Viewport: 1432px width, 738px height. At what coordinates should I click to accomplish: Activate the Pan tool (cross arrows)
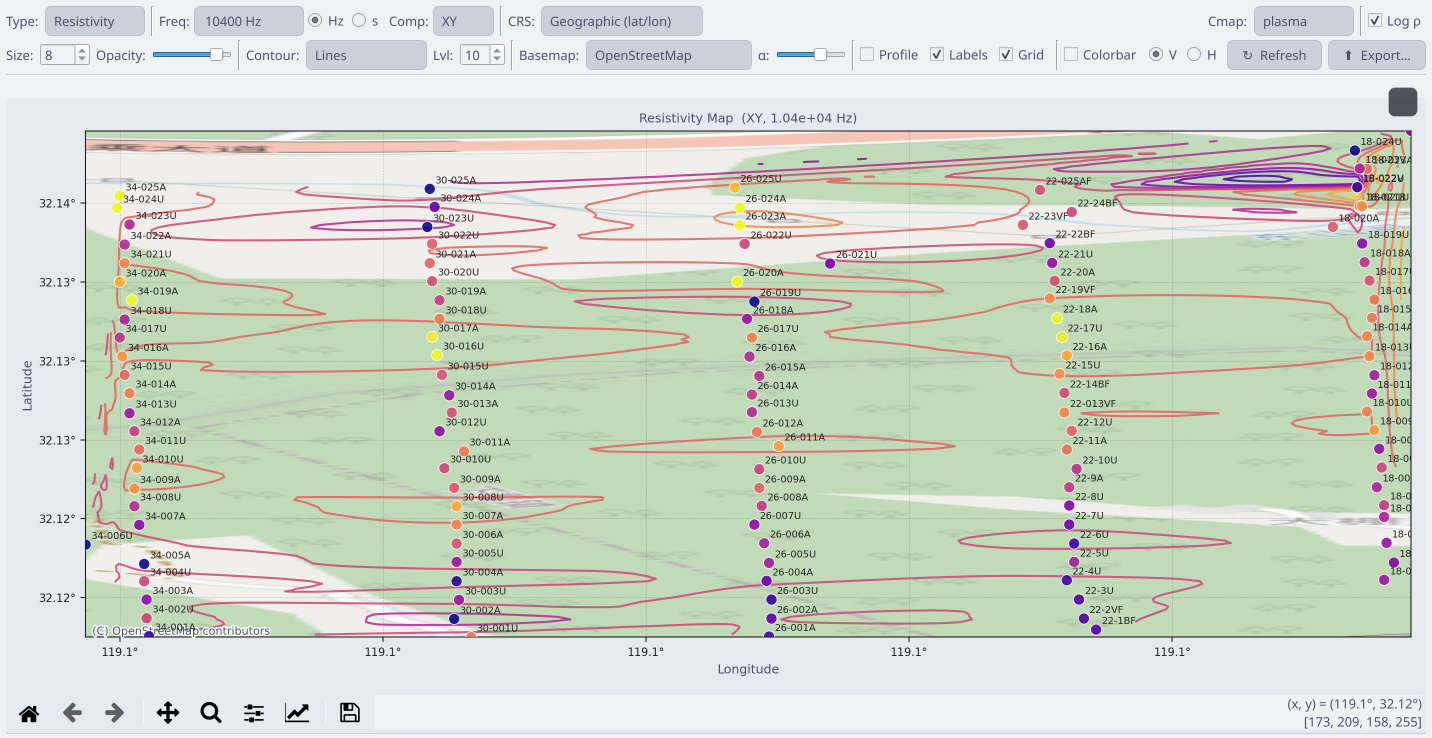coord(168,713)
